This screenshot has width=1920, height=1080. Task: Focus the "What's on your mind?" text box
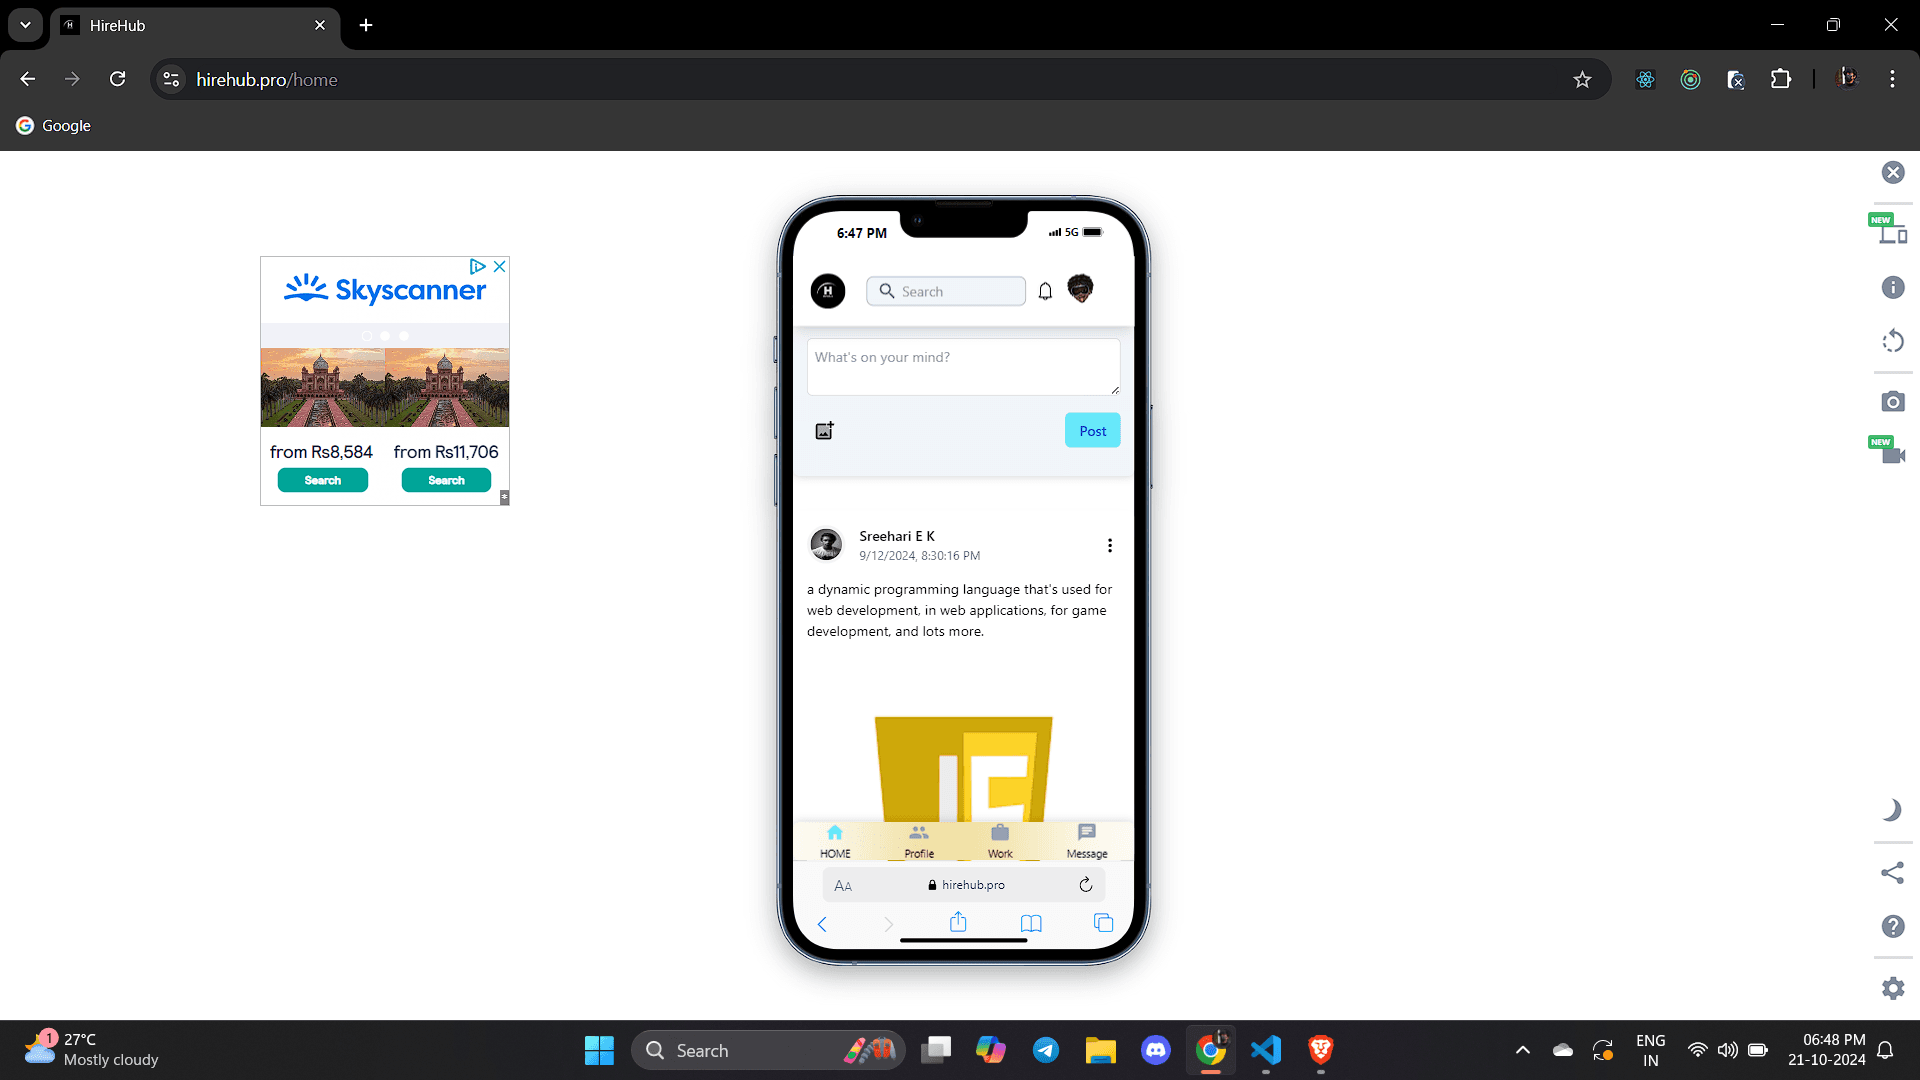click(963, 366)
